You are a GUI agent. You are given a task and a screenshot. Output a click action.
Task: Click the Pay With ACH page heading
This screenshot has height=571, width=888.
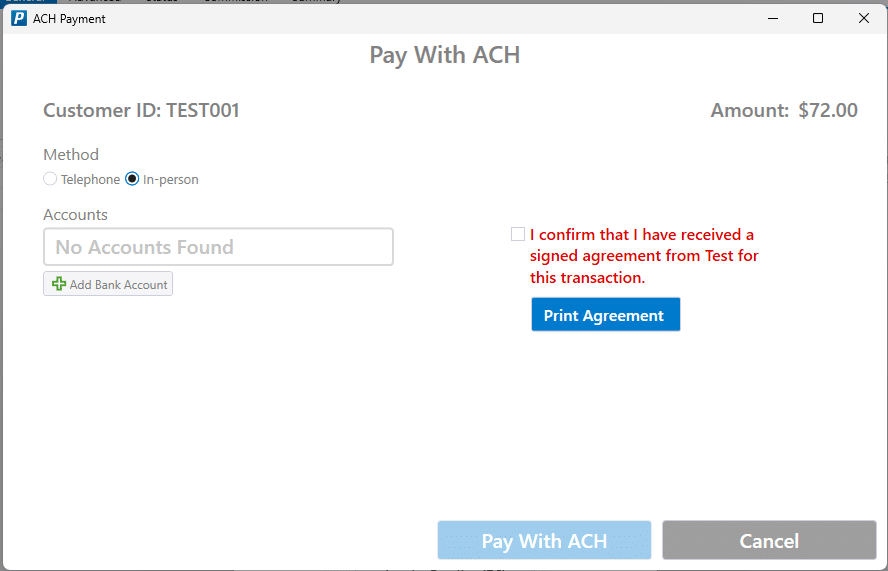445,55
